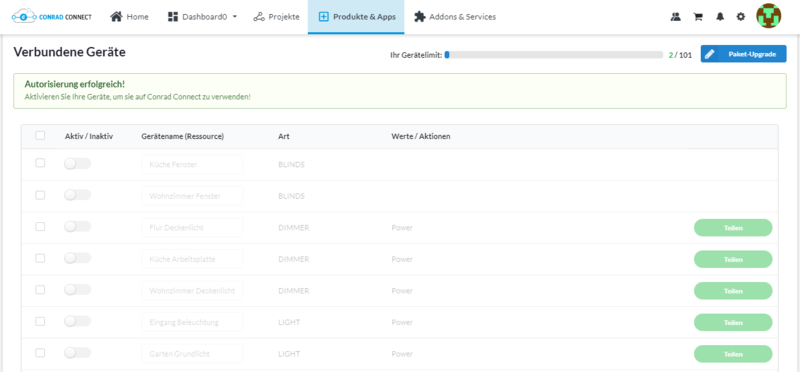The width and height of the screenshot is (800, 372).
Task: Click the Conrad Connect logo
Action: coord(52,17)
